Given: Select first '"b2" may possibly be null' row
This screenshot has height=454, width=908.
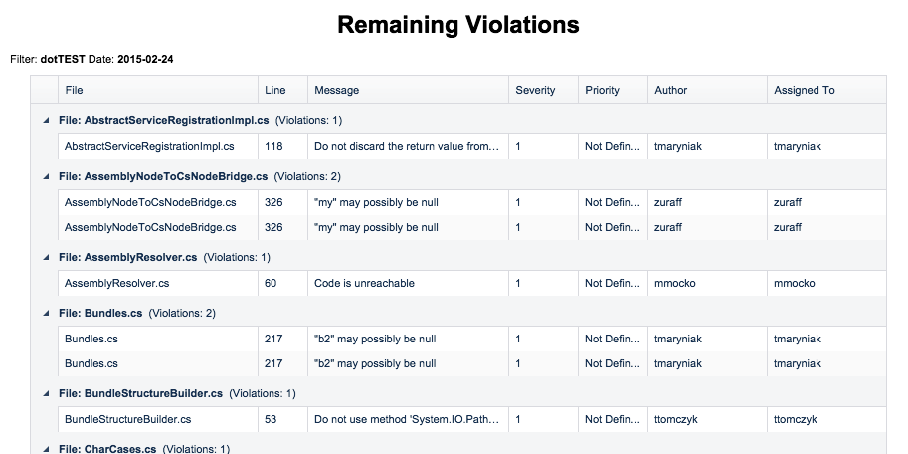Looking at the screenshot, I should pyautogui.click(x=472, y=339).
